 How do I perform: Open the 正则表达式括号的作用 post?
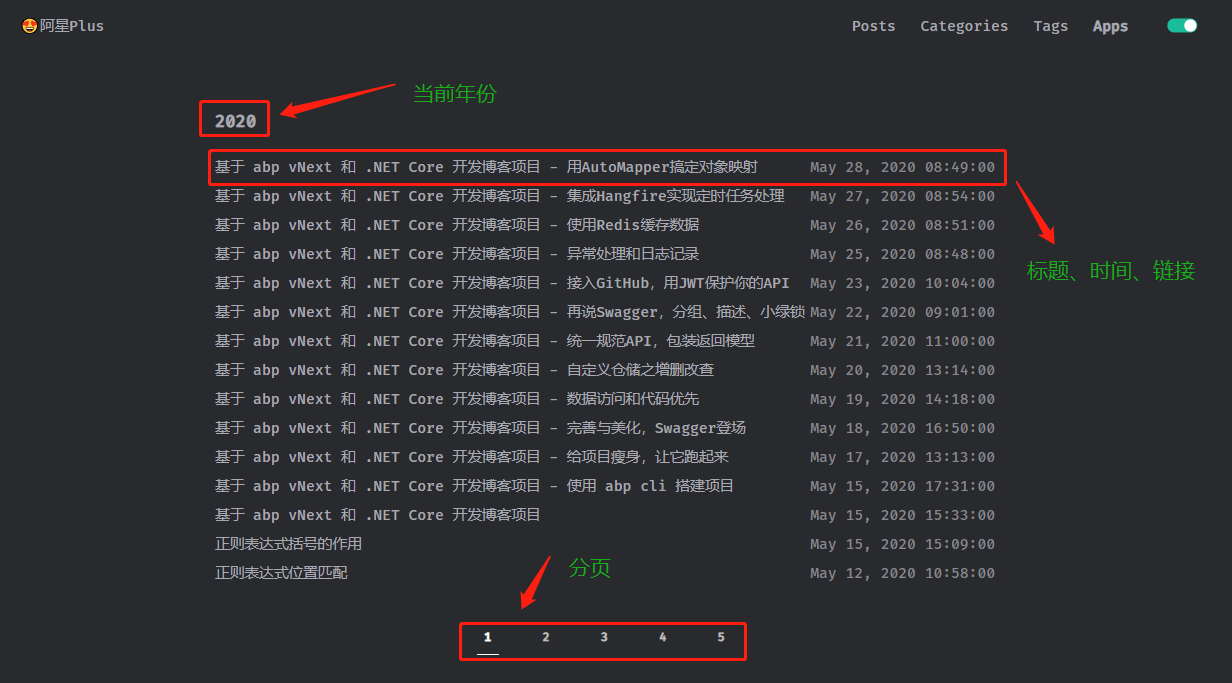[x=288, y=544]
